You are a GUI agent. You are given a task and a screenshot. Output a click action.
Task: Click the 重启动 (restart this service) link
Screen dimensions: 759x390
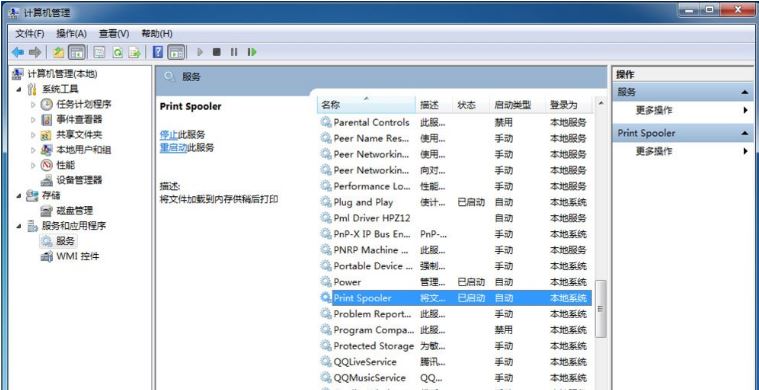click(173, 148)
